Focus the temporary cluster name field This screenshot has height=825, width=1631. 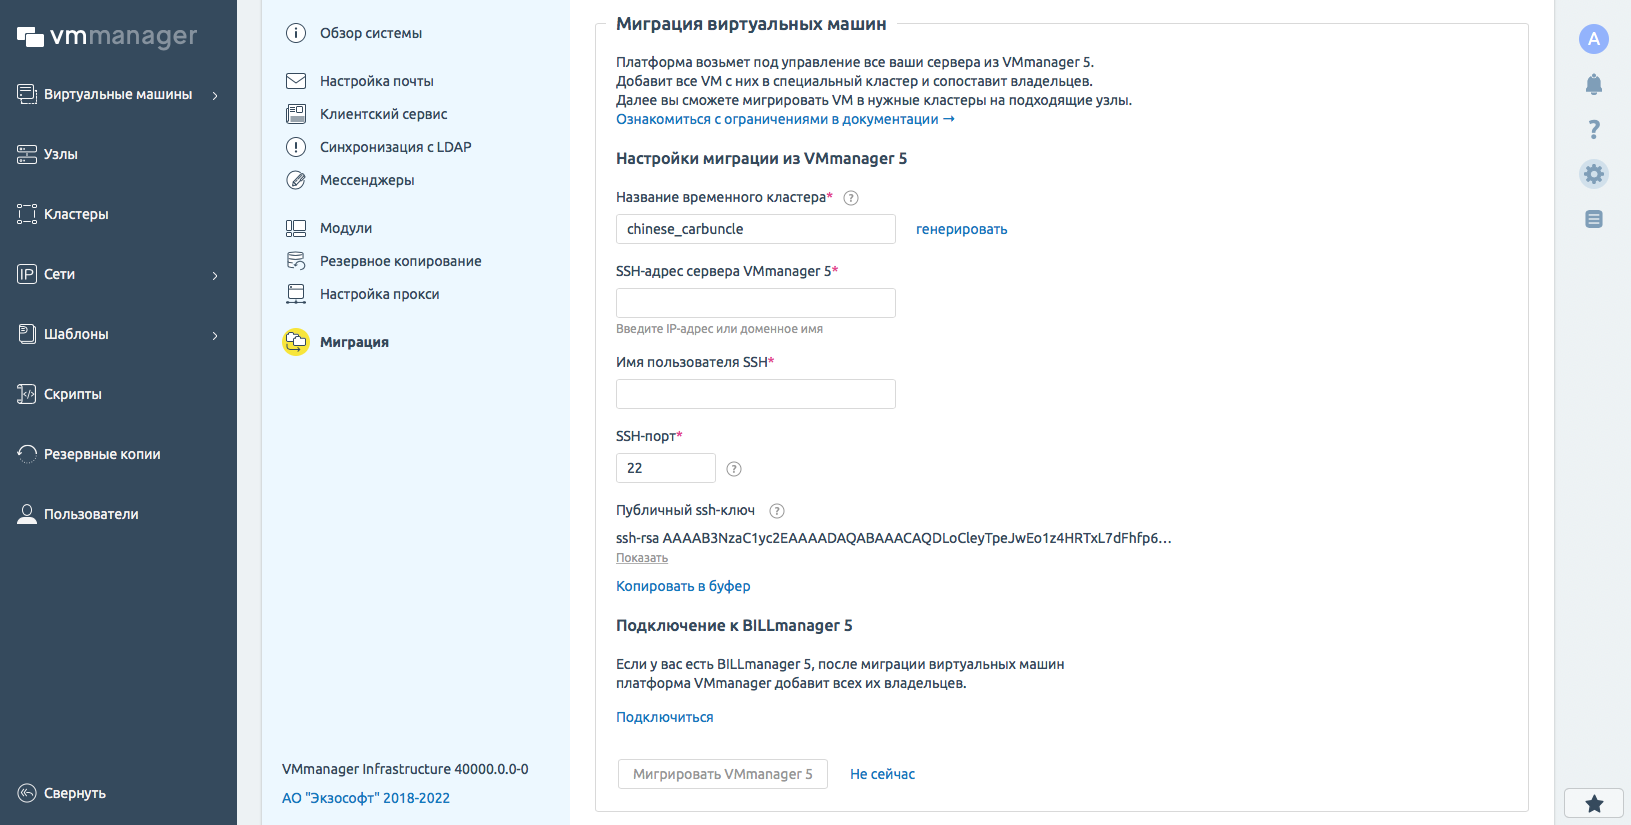point(756,229)
